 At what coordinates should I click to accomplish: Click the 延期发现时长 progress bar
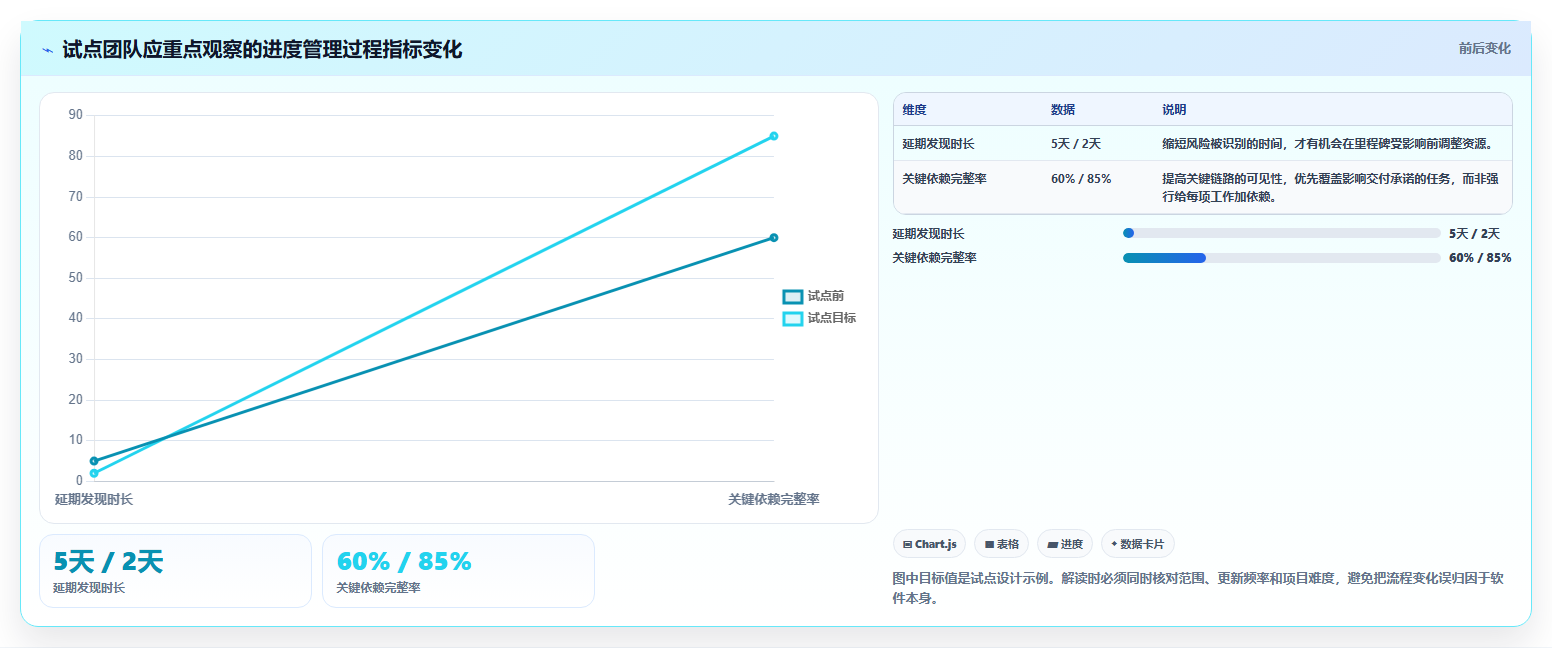(x=1282, y=233)
